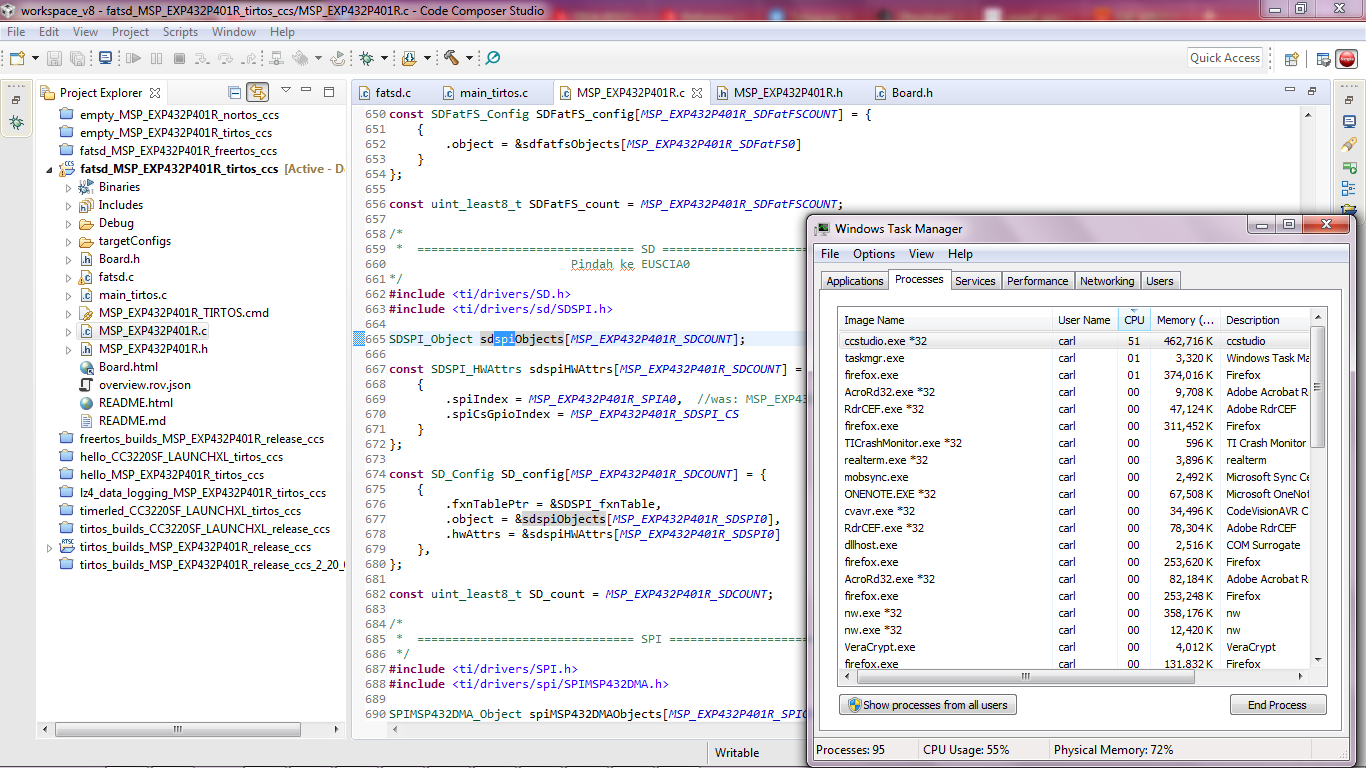This screenshot has height=768, width=1366.
Task: Click End Process button
Action: [1277, 705]
